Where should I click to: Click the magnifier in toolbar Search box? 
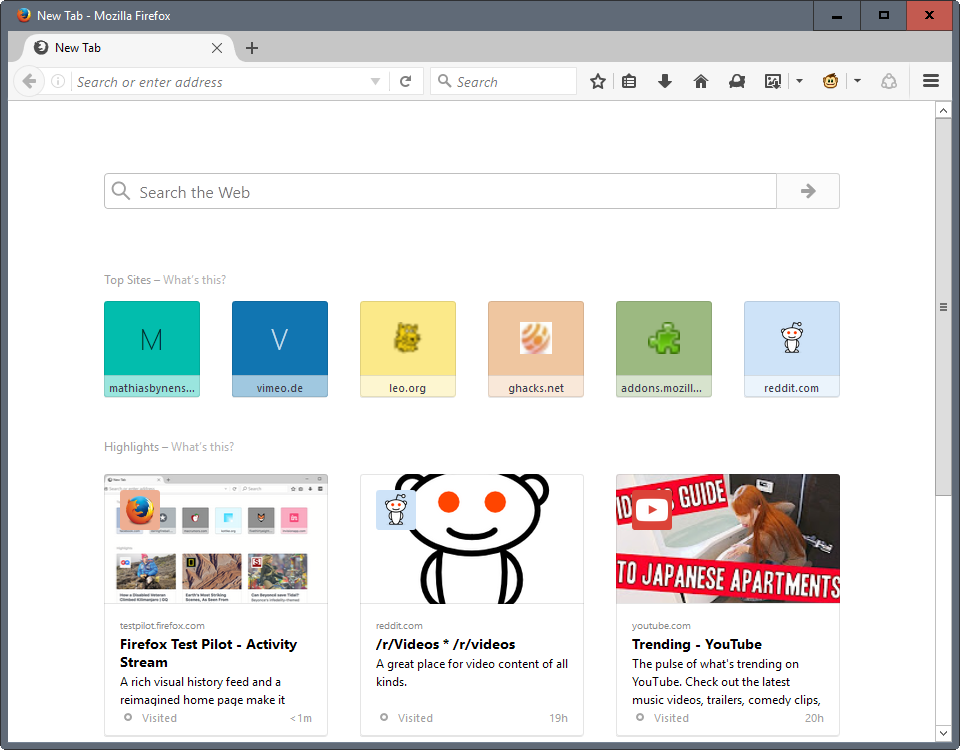(444, 81)
